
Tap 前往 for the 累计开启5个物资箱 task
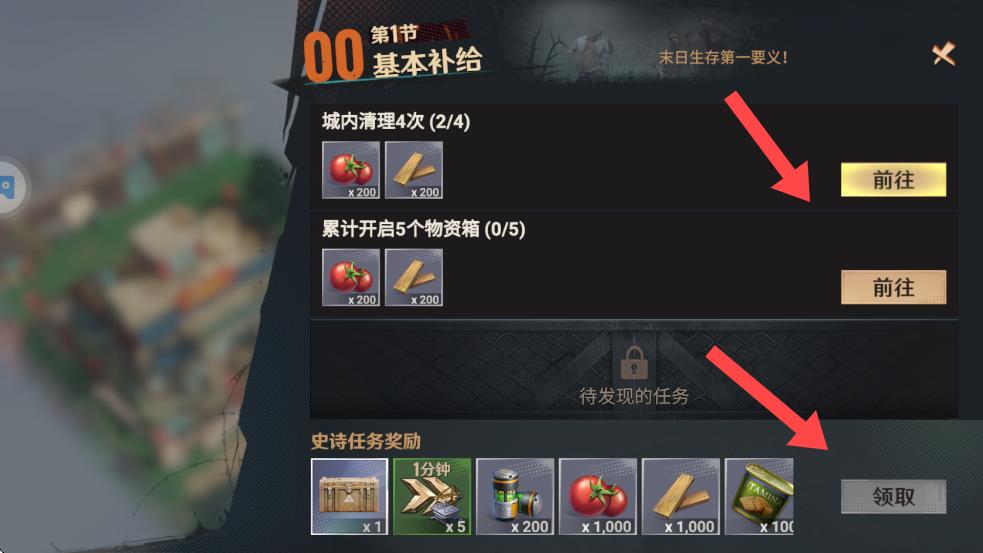[x=893, y=287]
